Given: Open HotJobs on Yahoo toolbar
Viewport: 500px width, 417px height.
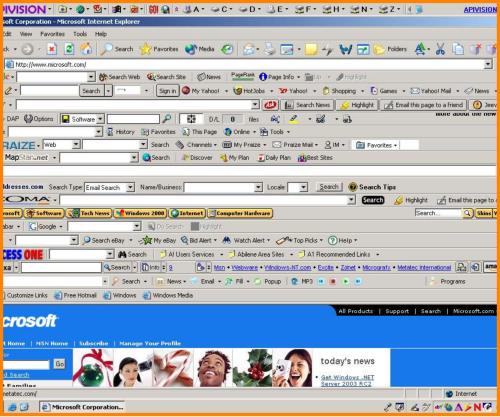Looking at the screenshot, I should 249,91.
